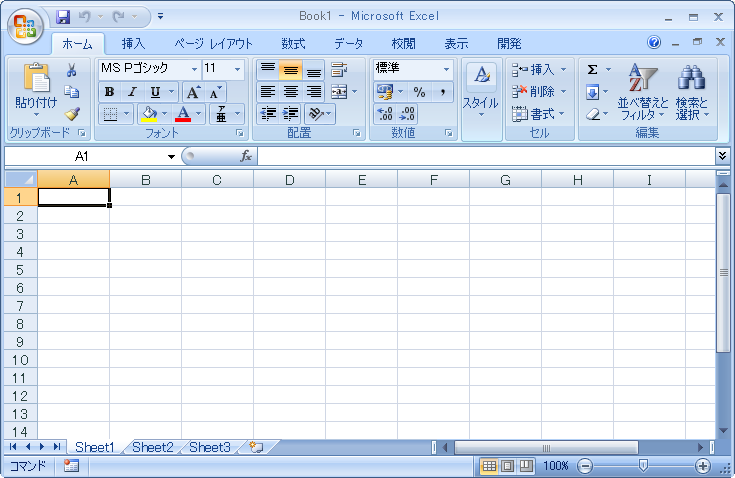The height and width of the screenshot is (478, 735).
Task: Increase font size with large A
Action: [x=193, y=92]
